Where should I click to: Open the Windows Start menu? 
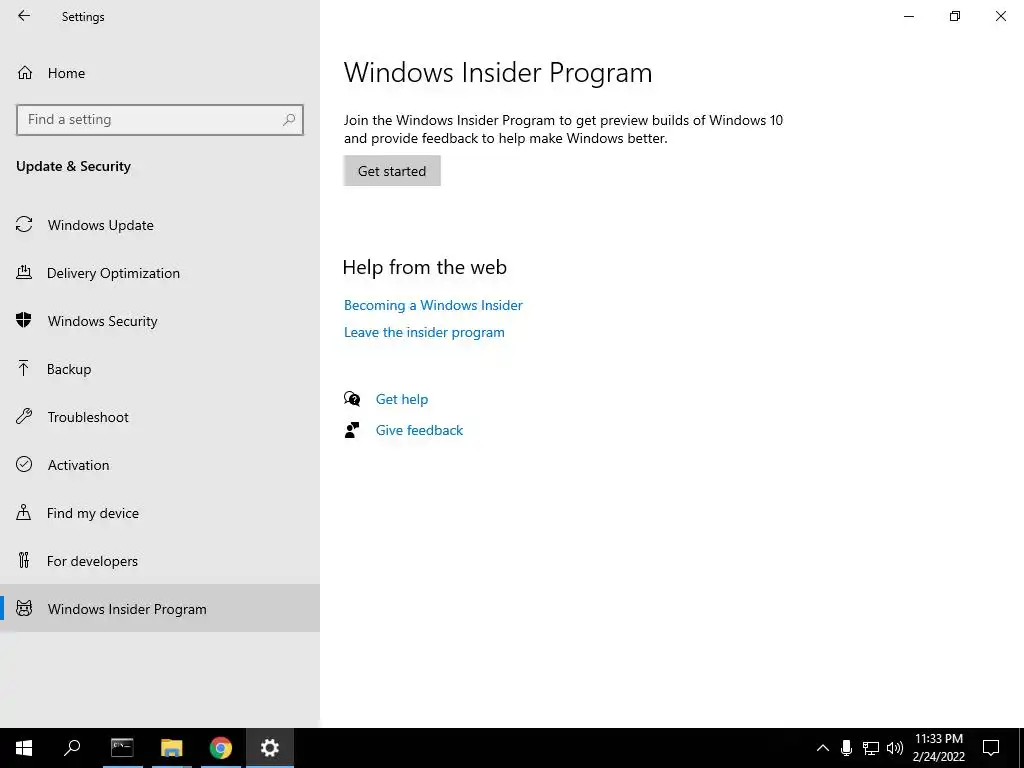[x=24, y=748]
